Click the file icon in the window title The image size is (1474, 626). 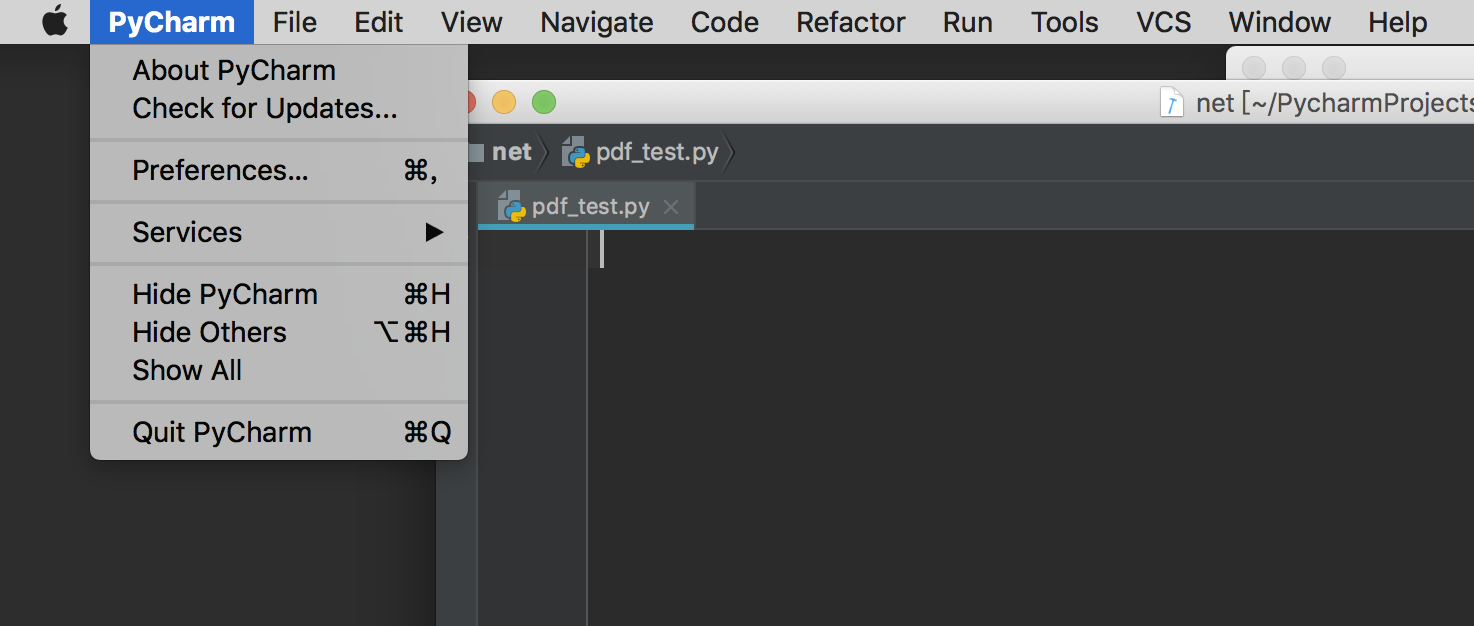(x=1172, y=102)
